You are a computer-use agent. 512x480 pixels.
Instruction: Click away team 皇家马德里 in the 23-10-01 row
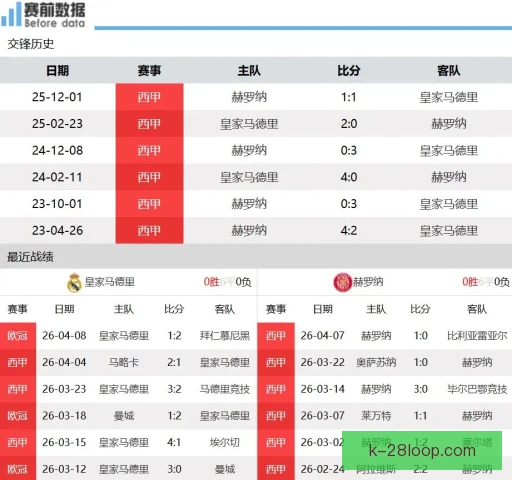click(x=449, y=204)
